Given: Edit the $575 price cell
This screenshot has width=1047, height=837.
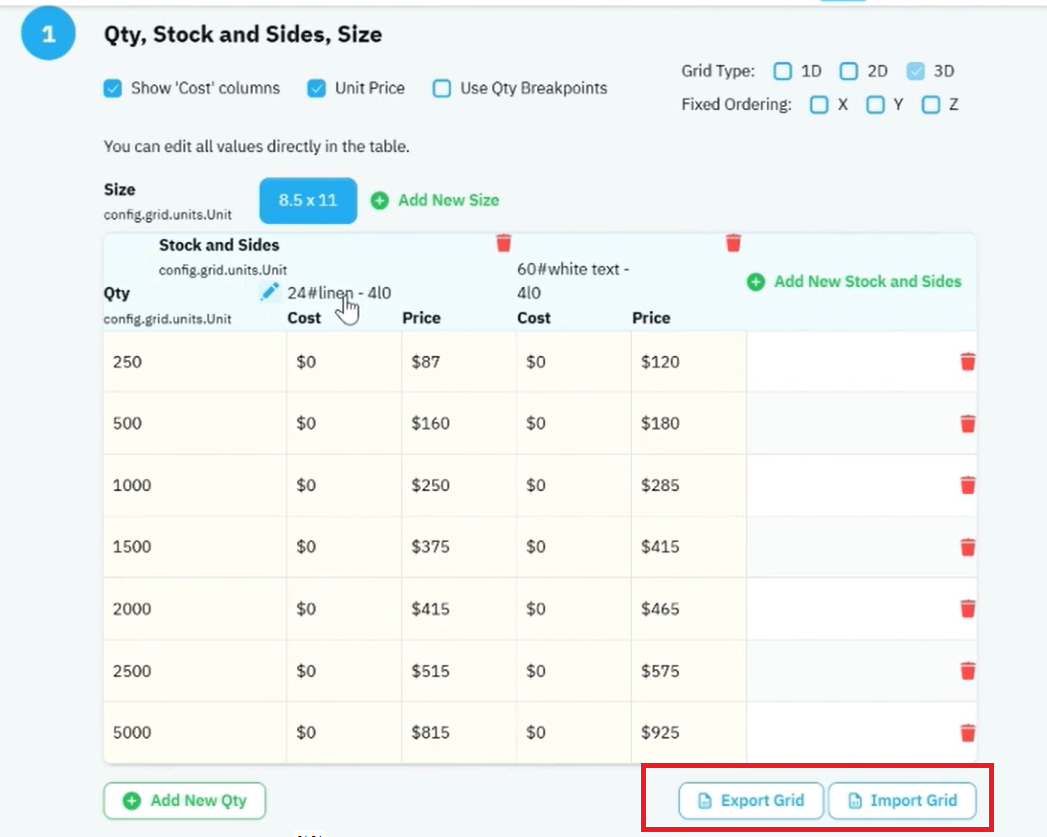Looking at the screenshot, I should (x=688, y=670).
